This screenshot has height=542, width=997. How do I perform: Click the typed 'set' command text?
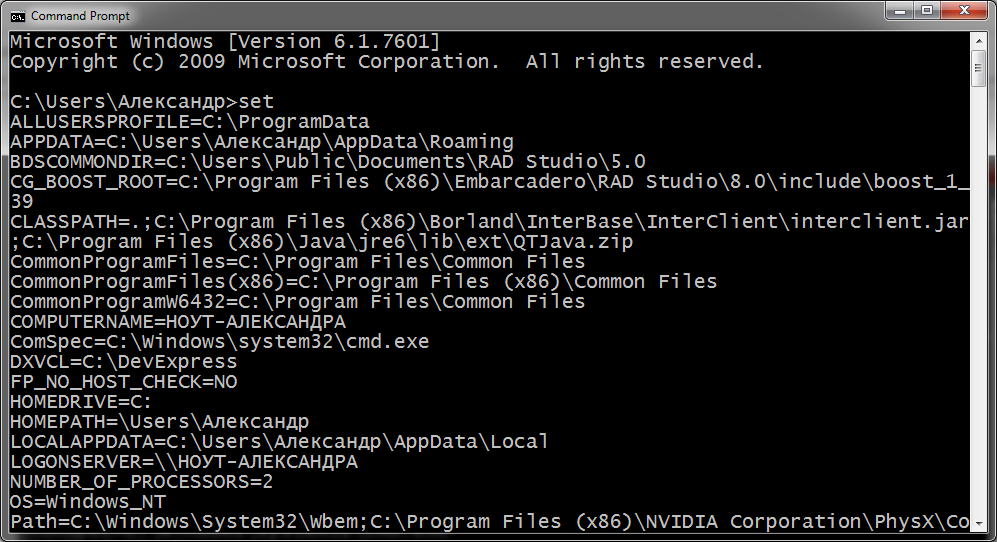click(256, 102)
